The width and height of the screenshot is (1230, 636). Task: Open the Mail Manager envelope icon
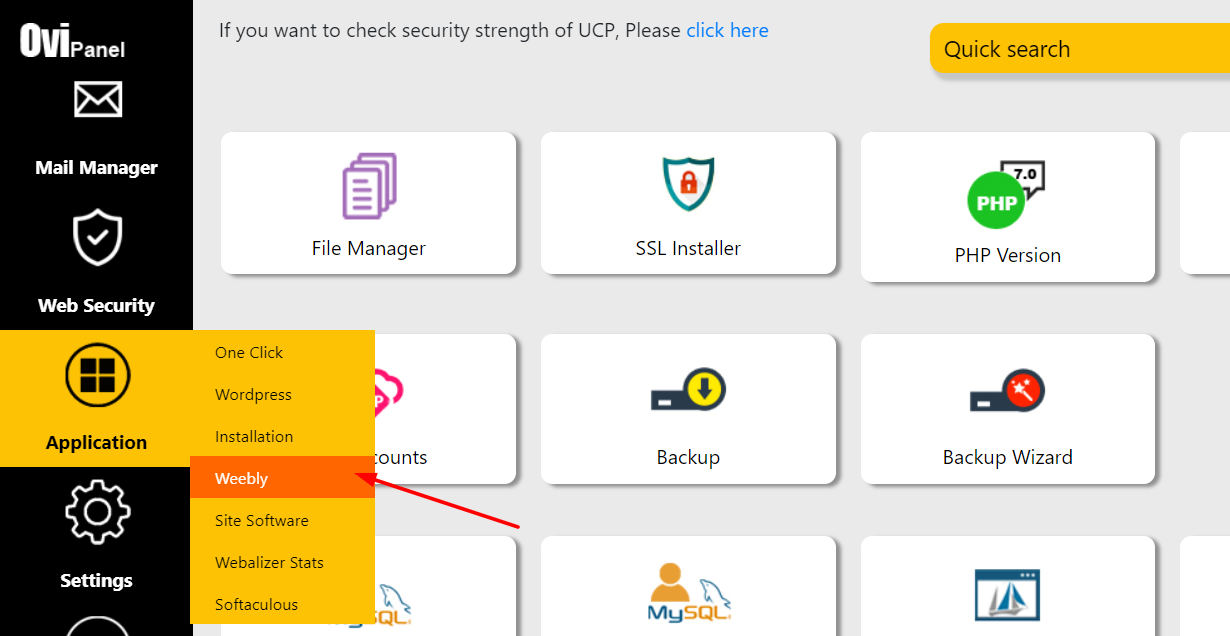coord(97,100)
